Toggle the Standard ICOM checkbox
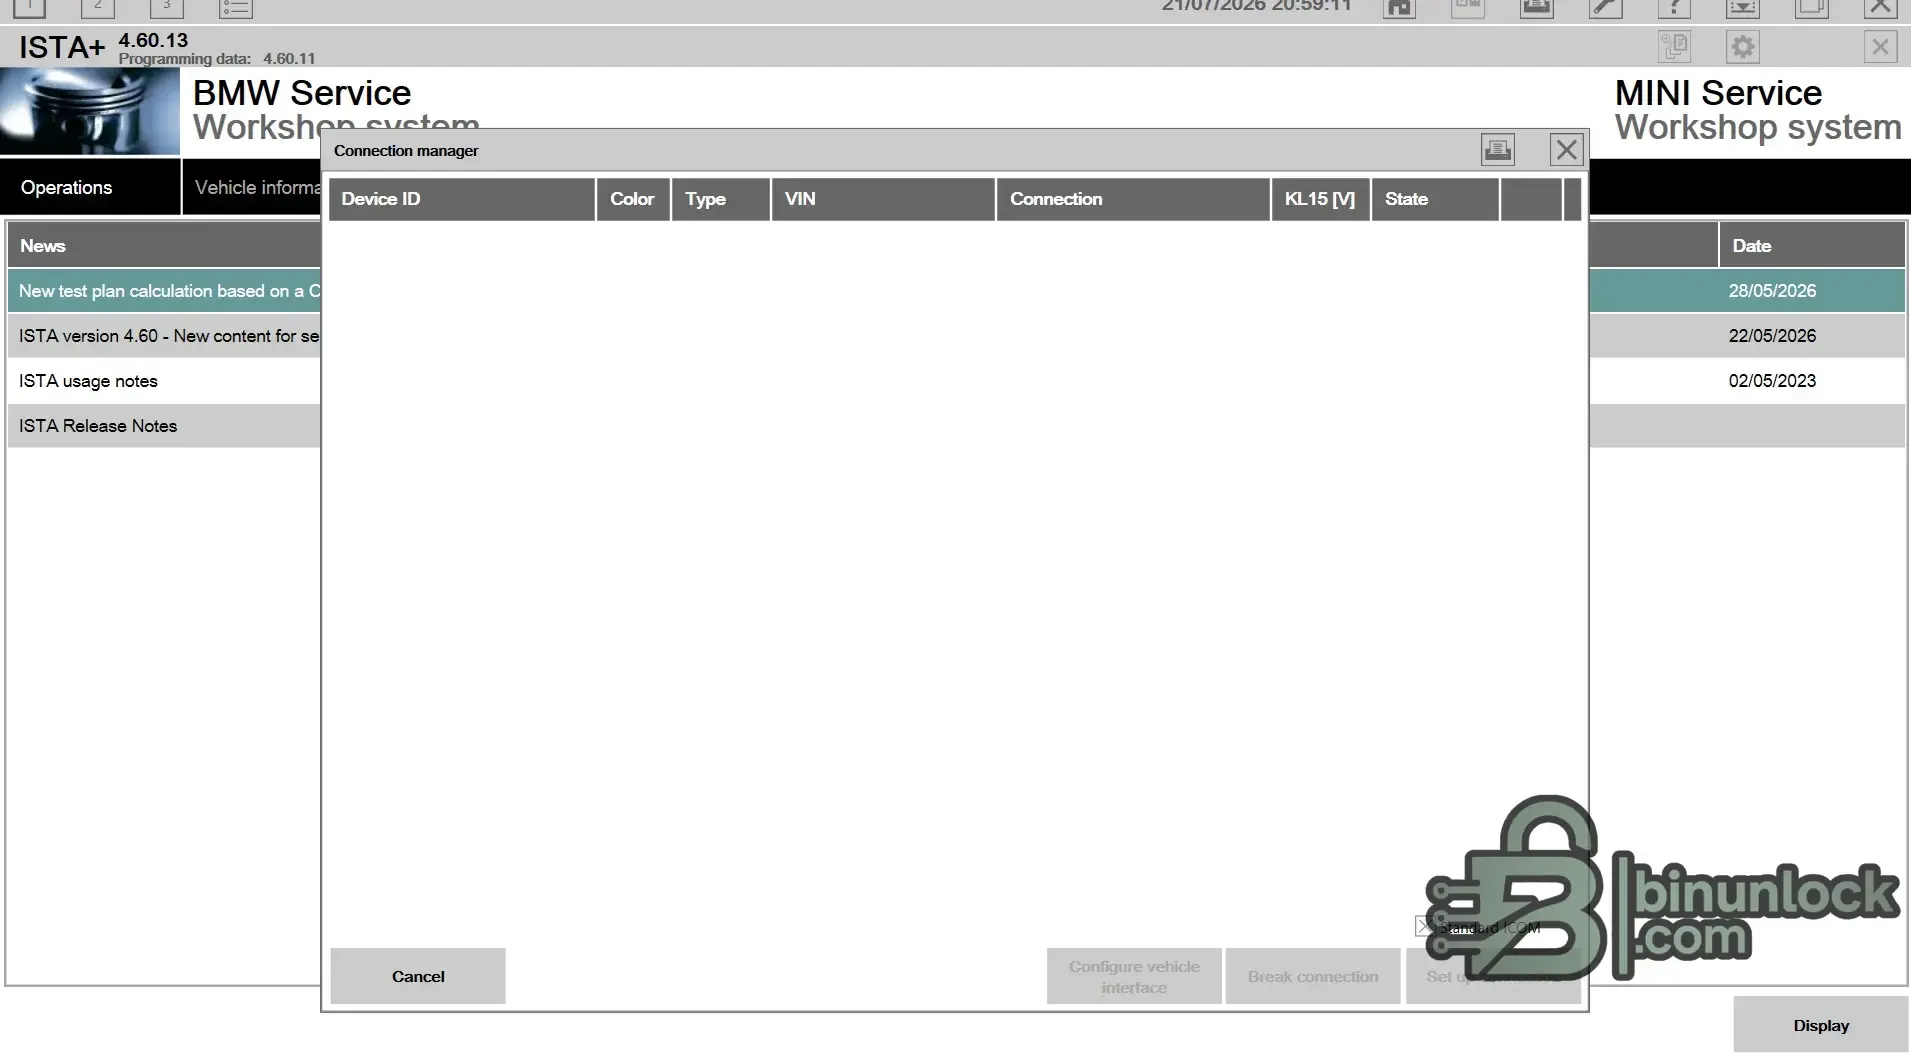This screenshot has width=1911, height=1053. click(1425, 927)
